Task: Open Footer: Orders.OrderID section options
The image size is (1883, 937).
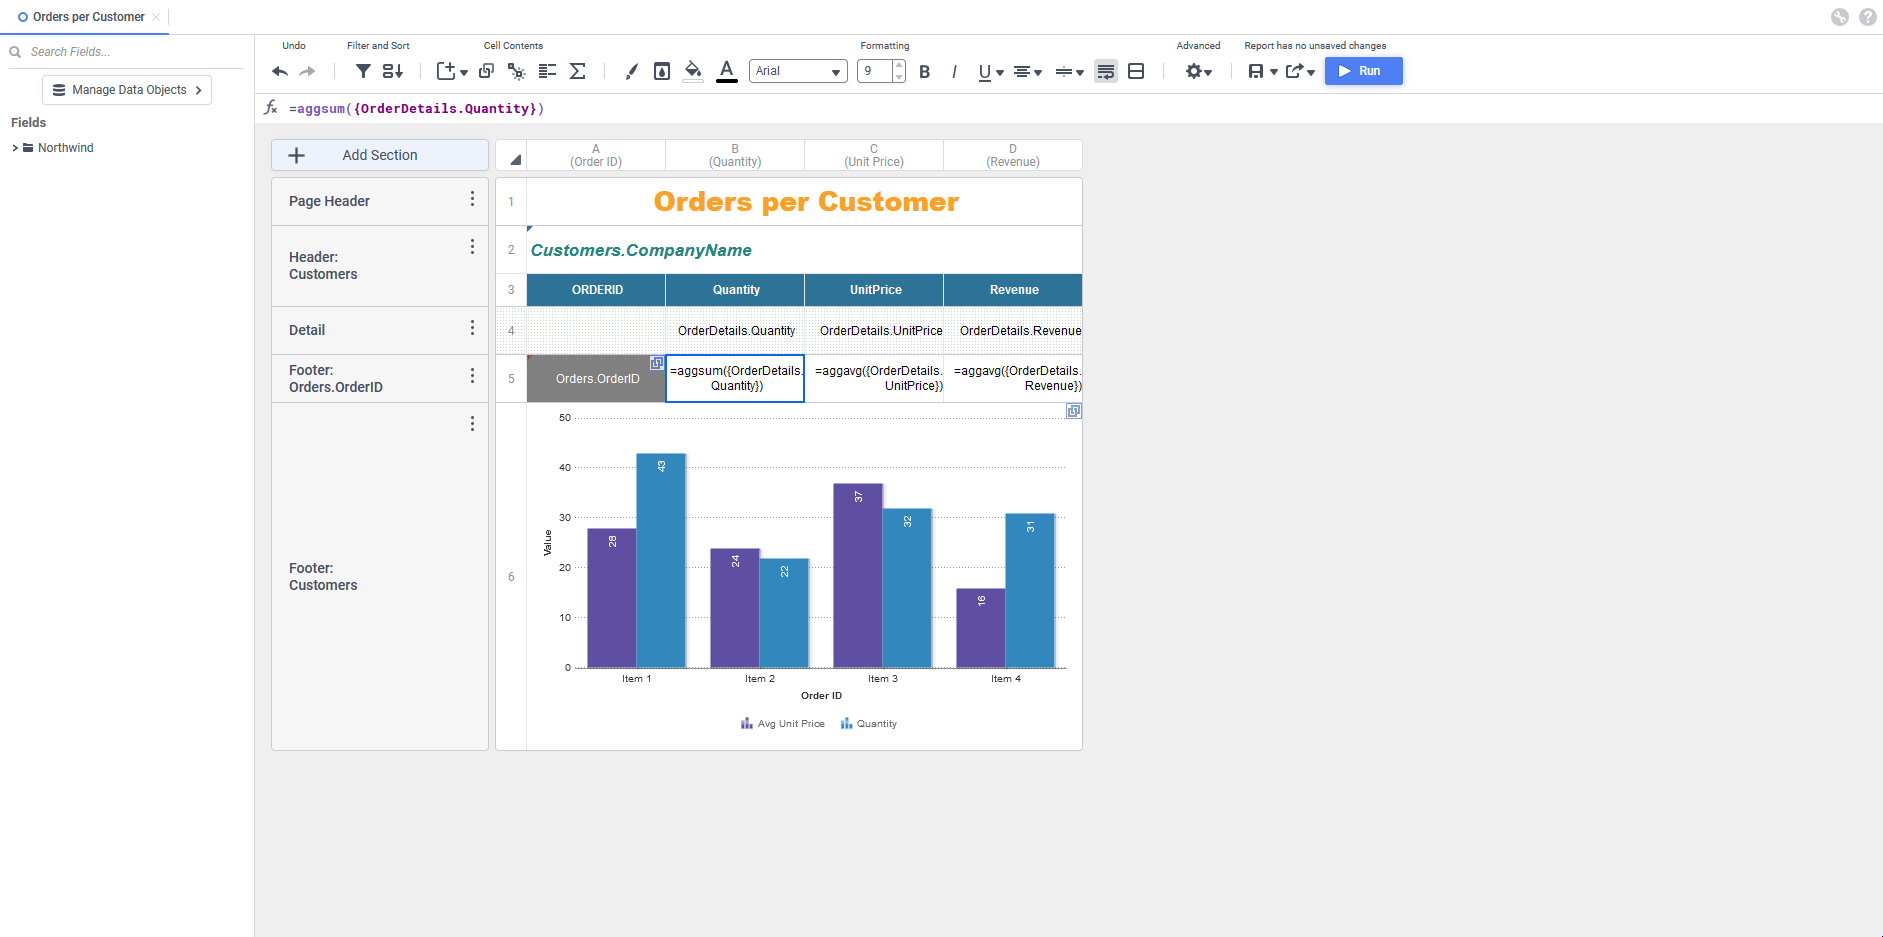Action: (472, 375)
